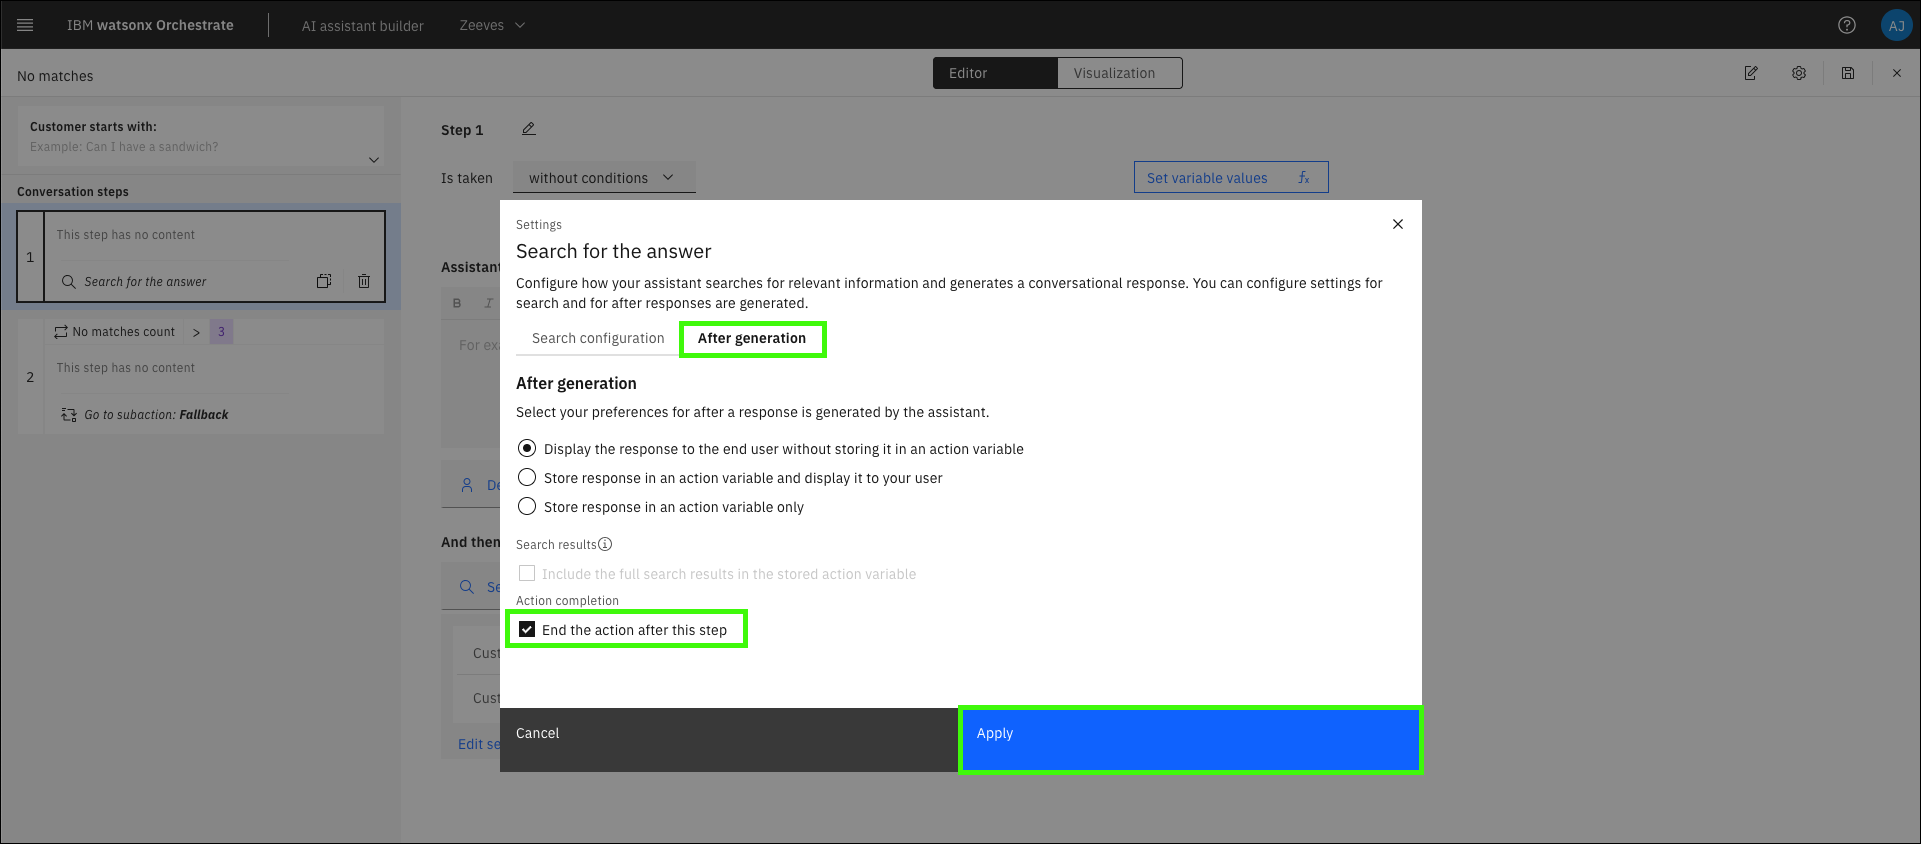The image size is (1921, 844).
Task: Expand the 'Customer starts with' section
Action: (x=373, y=160)
